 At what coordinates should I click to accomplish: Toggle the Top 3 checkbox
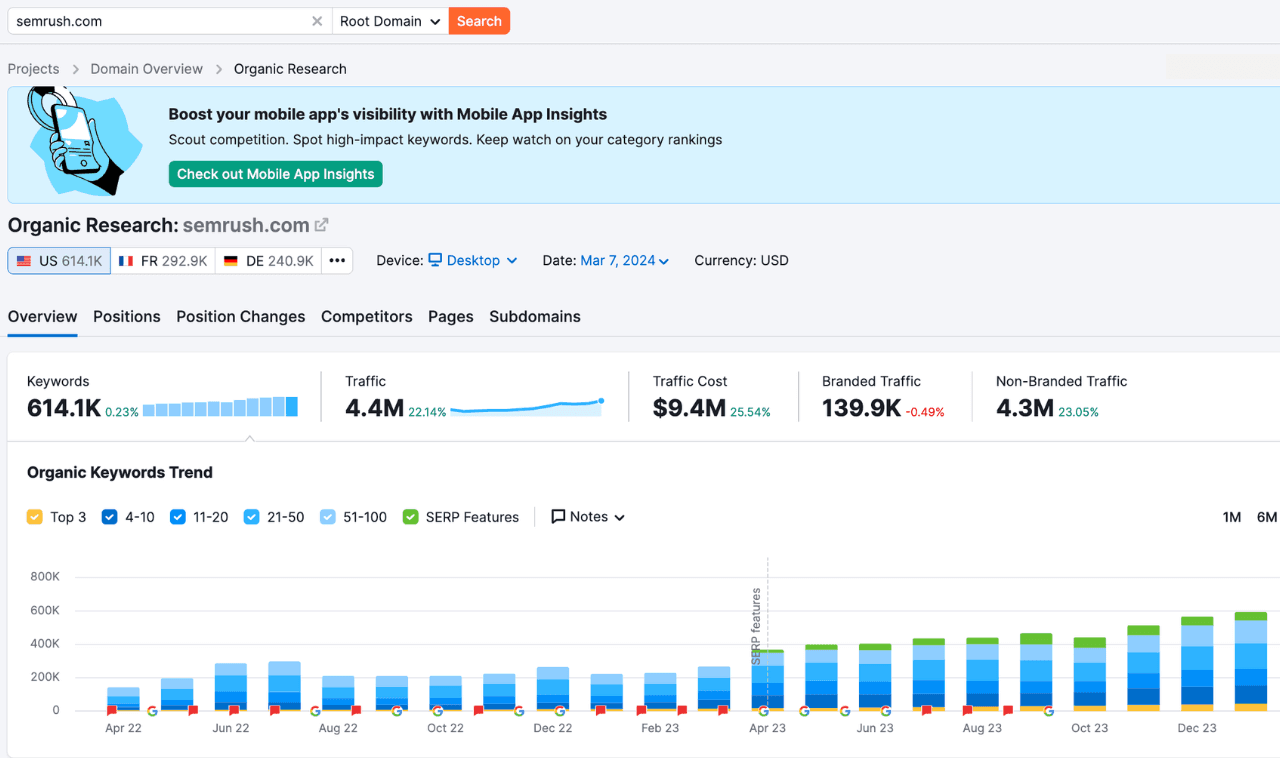click(x=35, y=517)
